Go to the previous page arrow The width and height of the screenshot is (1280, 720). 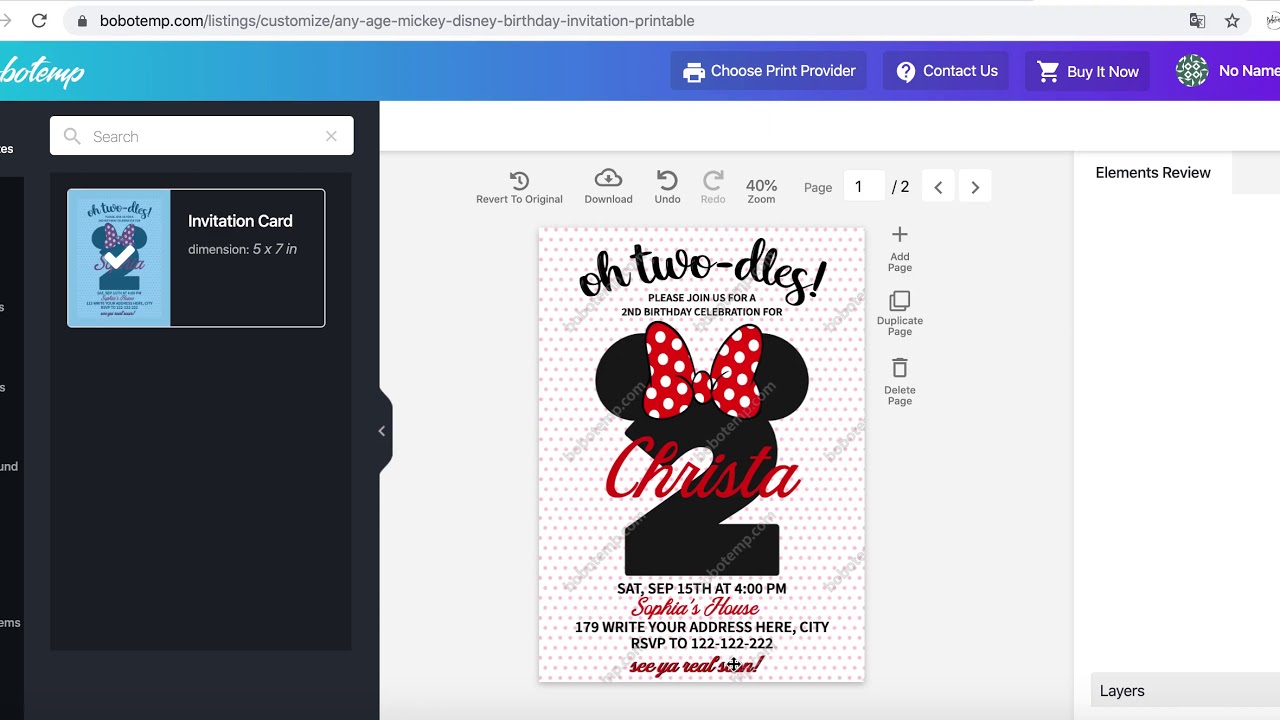(x=938, y=187)
